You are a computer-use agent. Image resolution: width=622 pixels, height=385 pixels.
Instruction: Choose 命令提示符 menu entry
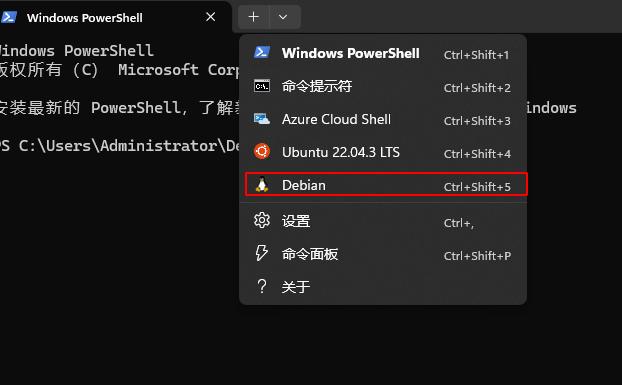[383, 86]
